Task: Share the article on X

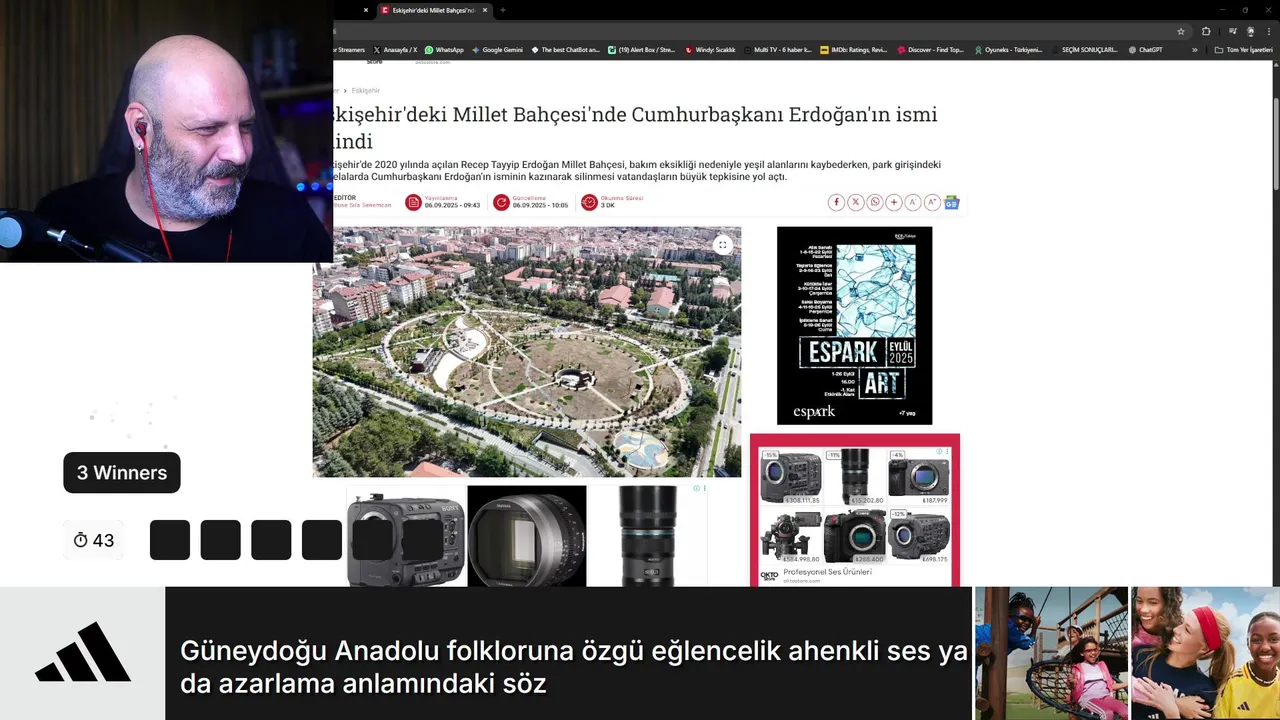Action: [x=856, y=202]
